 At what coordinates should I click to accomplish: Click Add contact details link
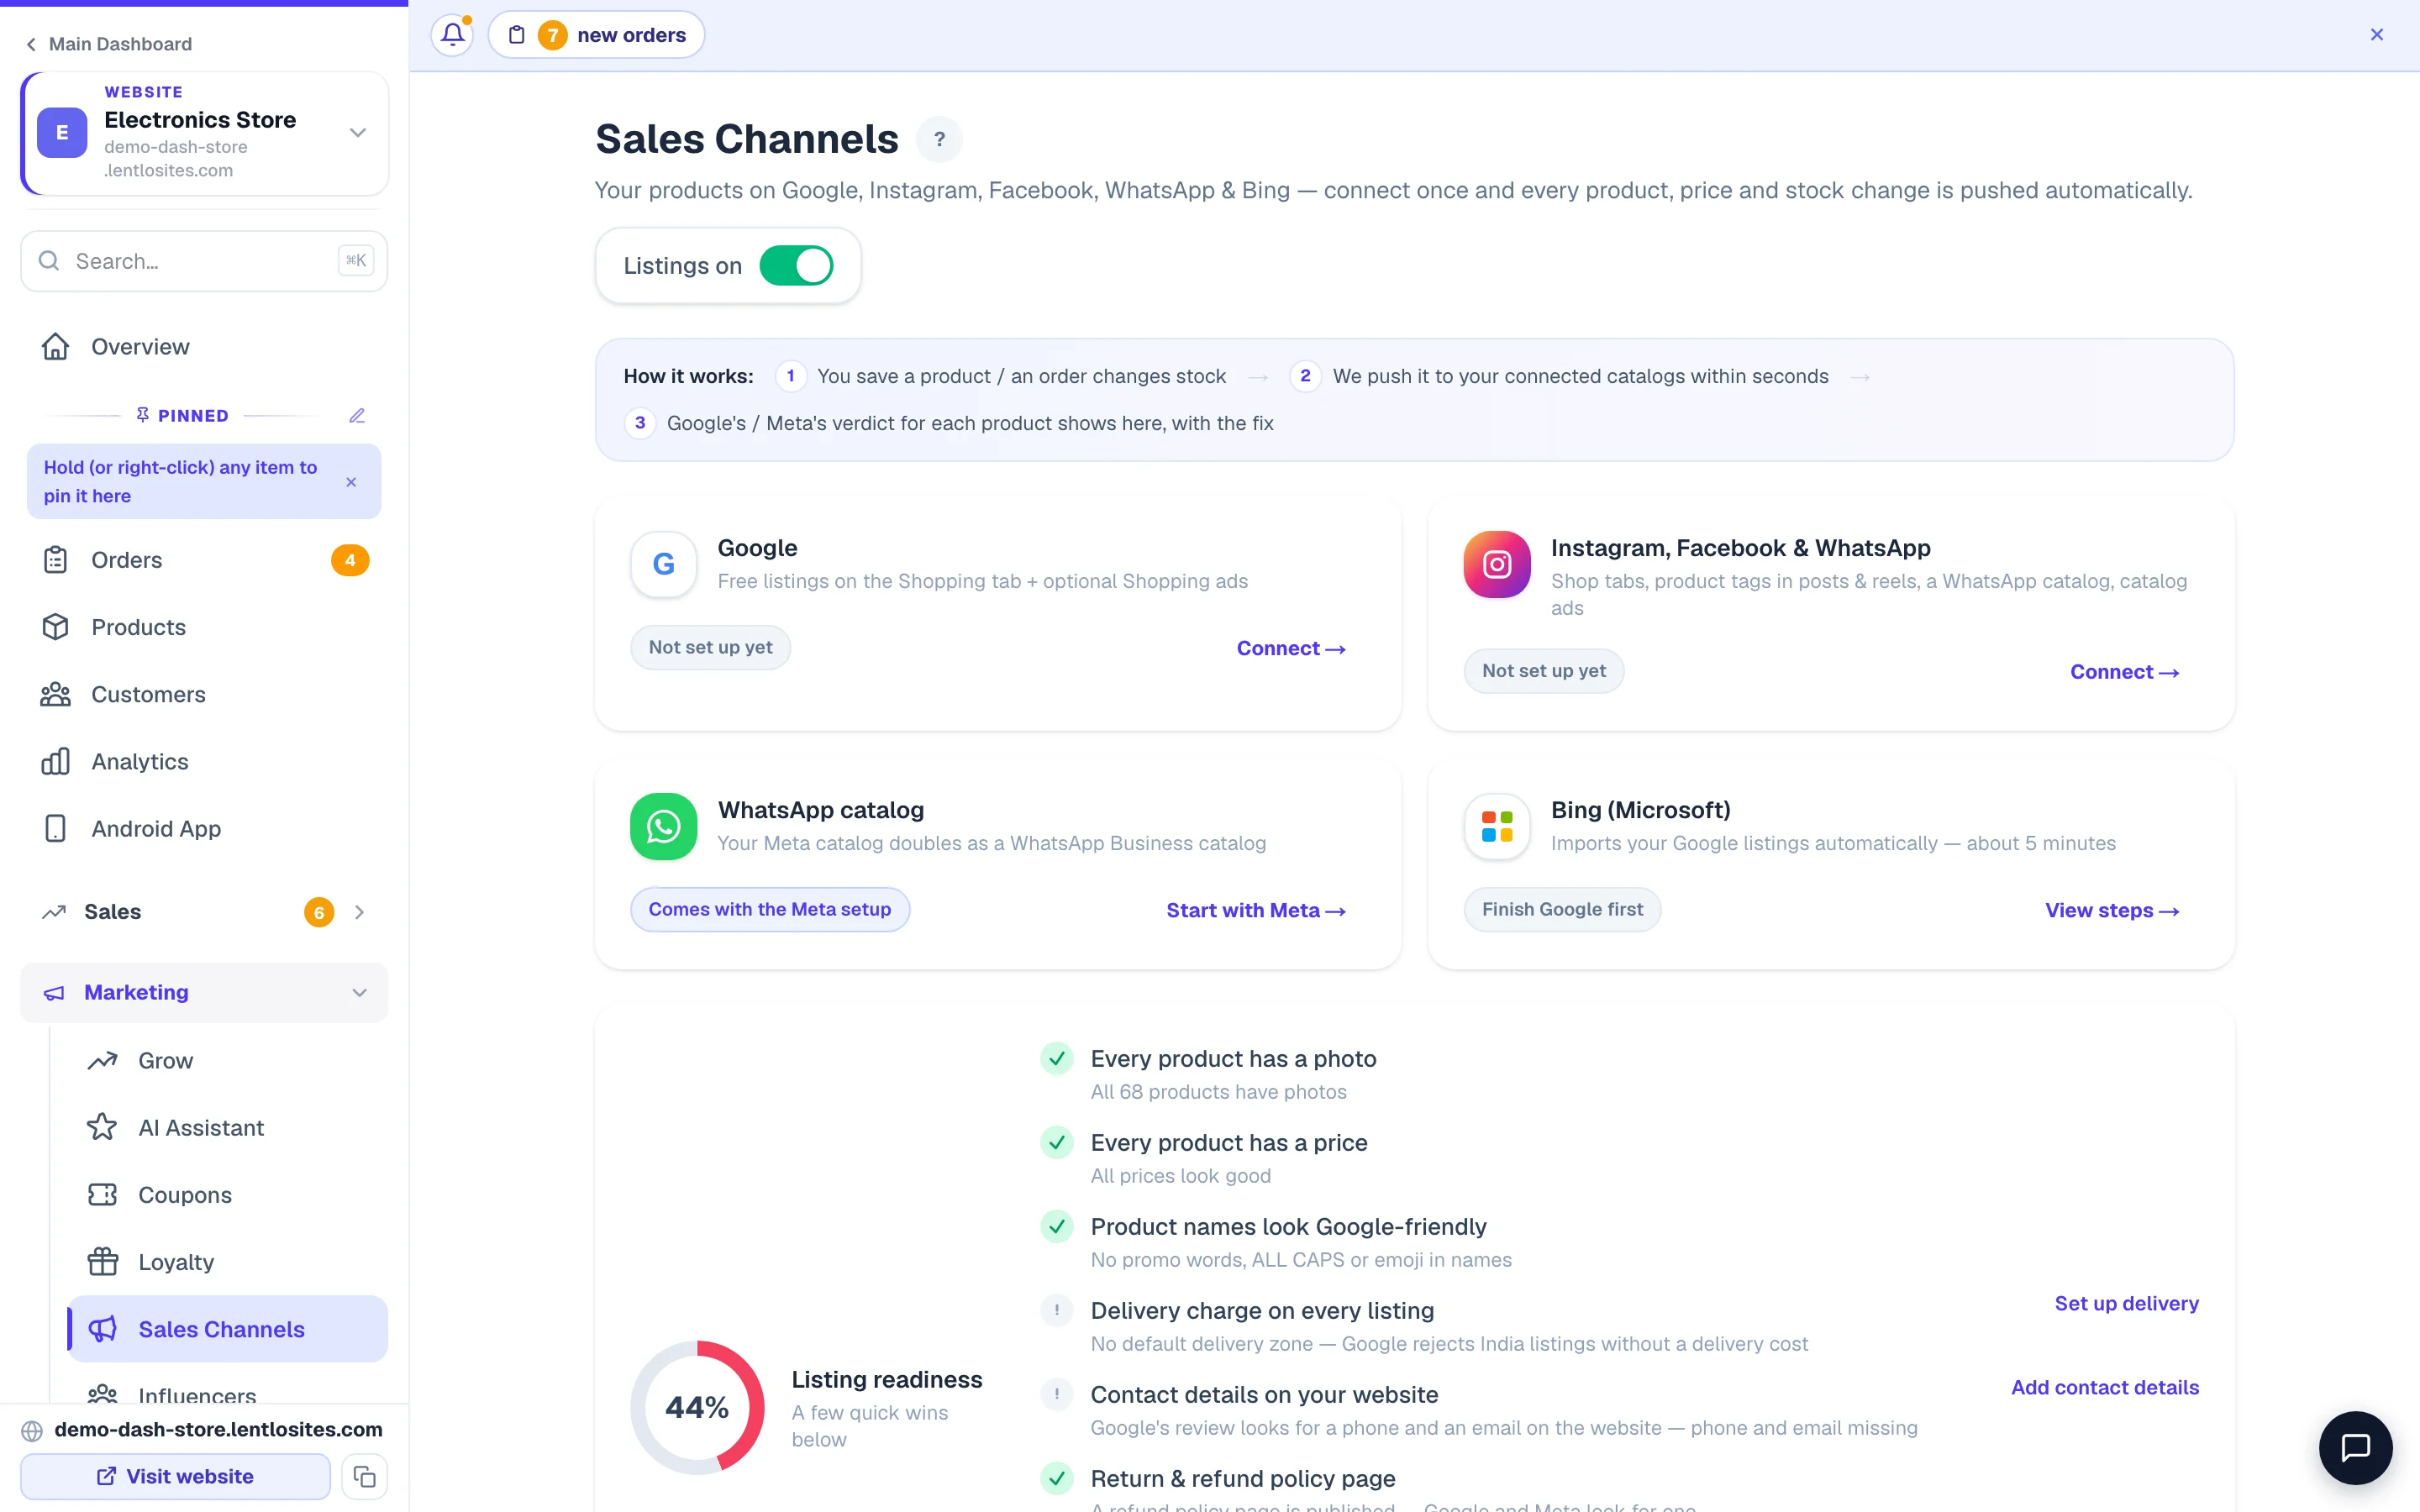pos(2104,1387)
